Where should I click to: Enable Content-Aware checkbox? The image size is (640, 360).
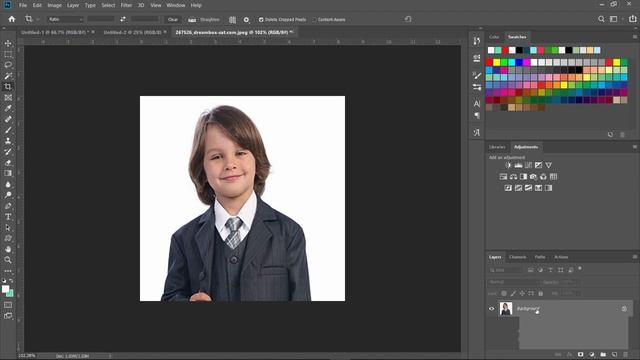(314, 20)
